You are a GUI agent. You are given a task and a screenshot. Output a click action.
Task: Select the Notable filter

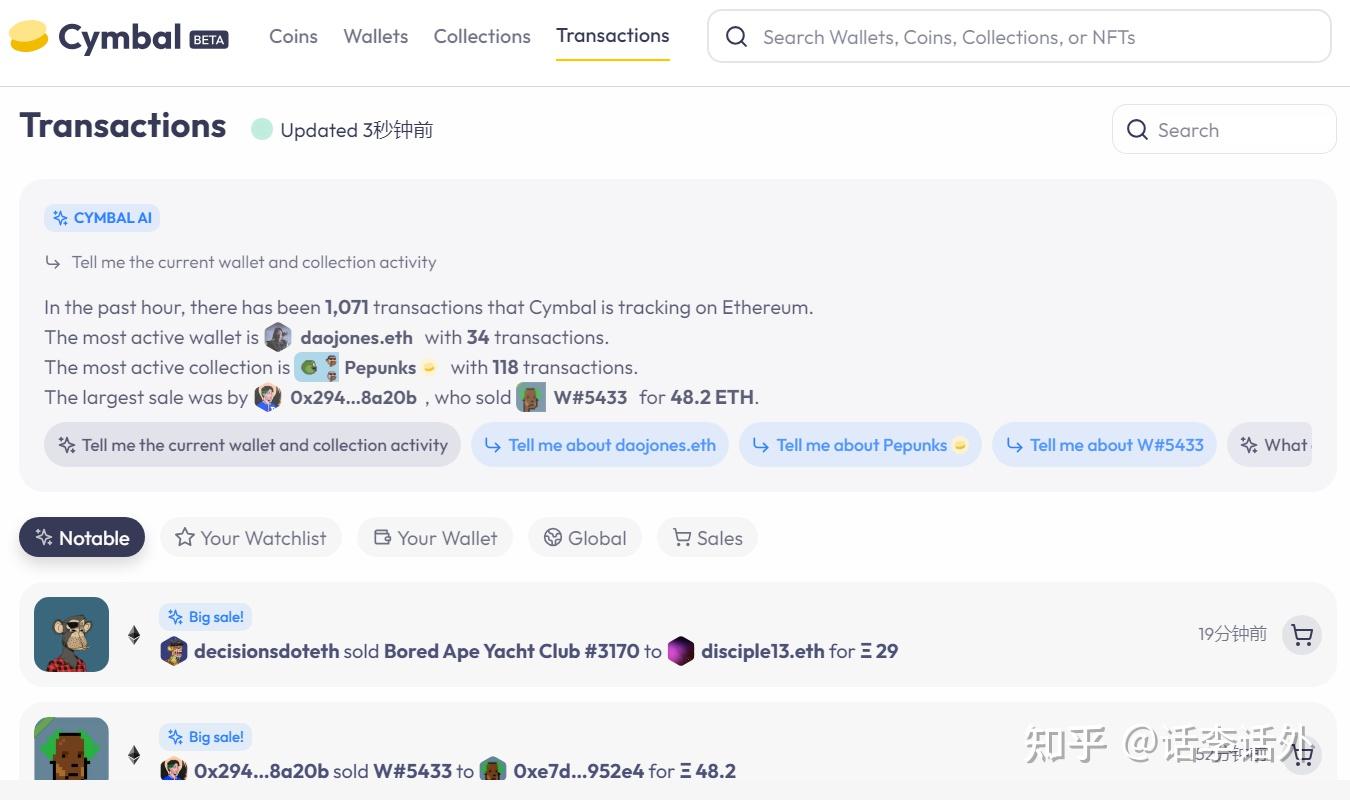tap(82, 538)
